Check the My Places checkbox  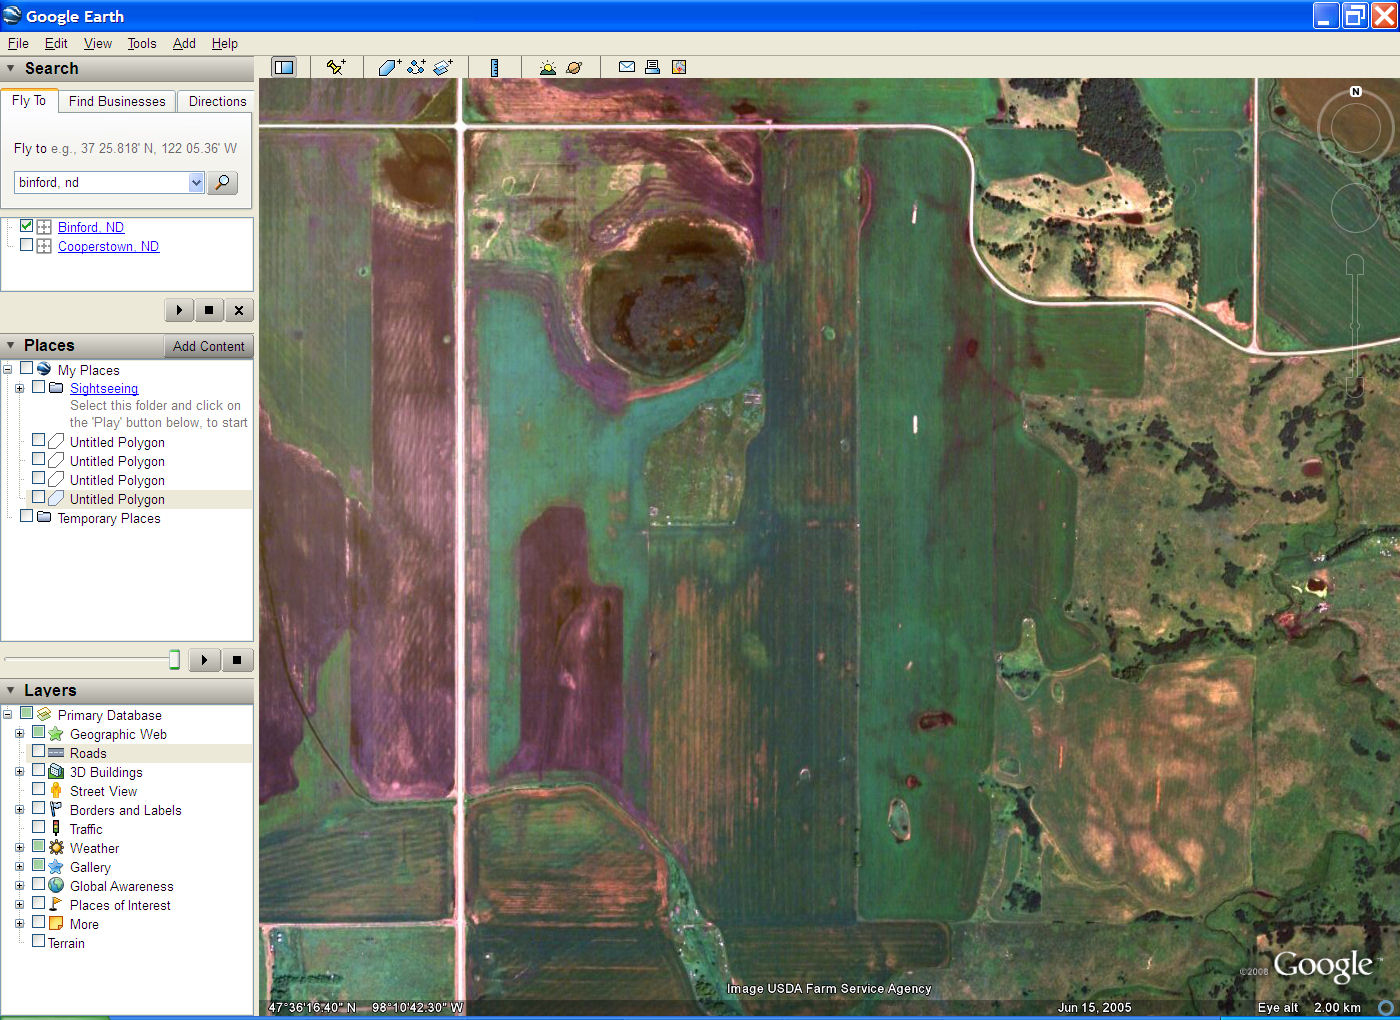click(27, 368)
